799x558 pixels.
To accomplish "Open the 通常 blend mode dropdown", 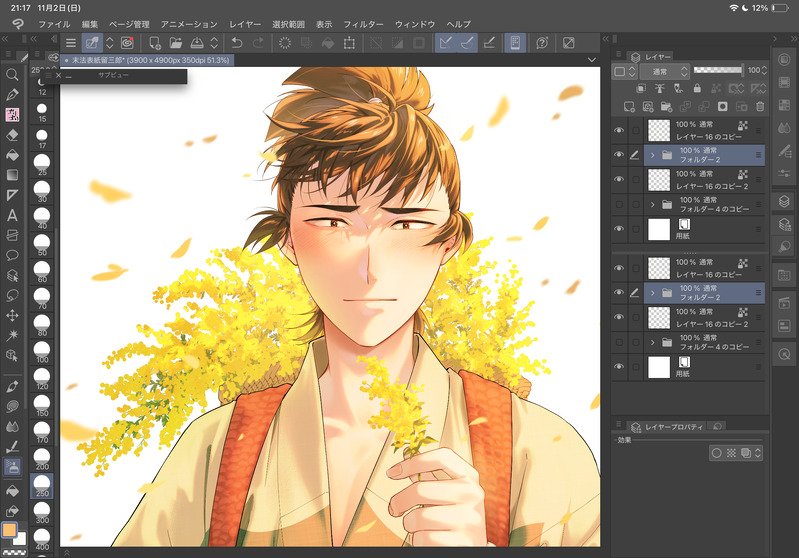I will (x=664, y=71).
